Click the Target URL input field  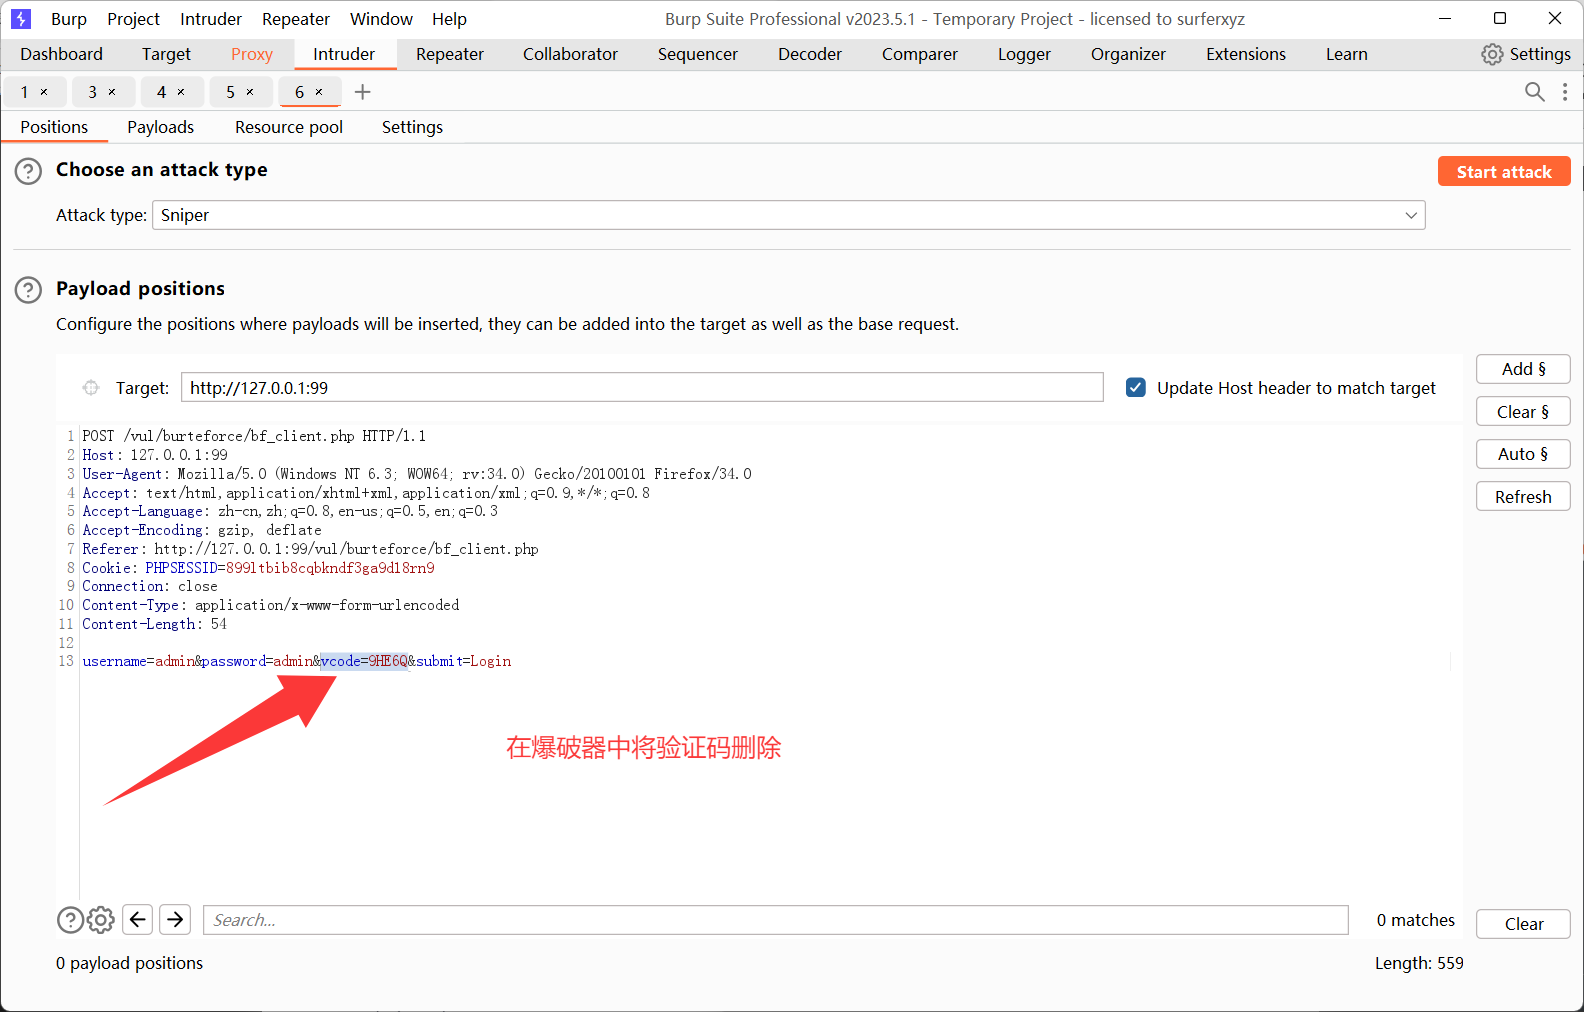[642, 388]
